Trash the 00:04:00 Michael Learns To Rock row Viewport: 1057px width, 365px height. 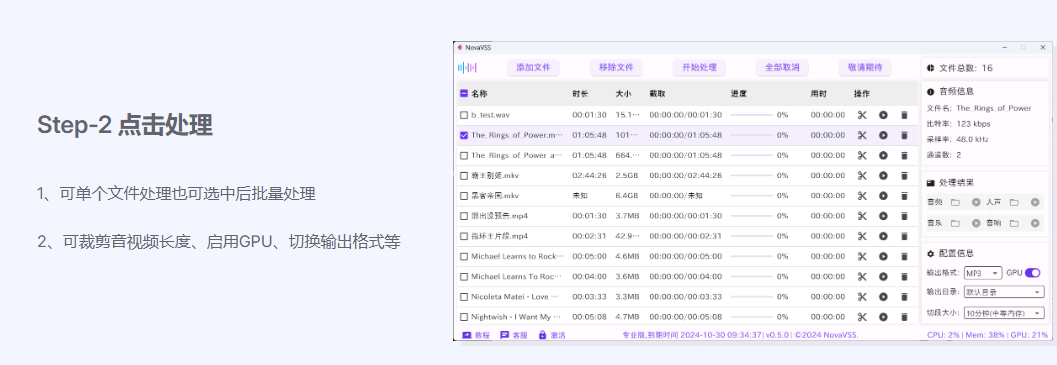point(904,277)
